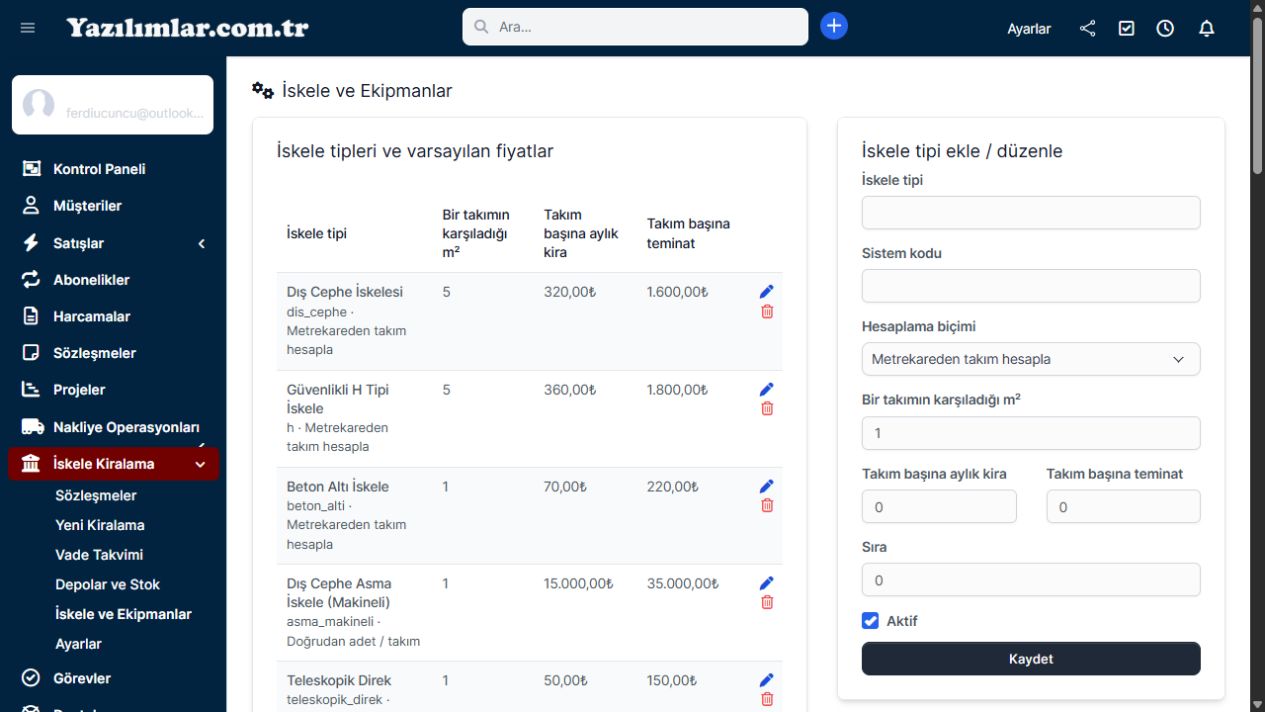Click the user profile avatar card
This screenshot has height=712, width=1265.
tap(113, 105)
